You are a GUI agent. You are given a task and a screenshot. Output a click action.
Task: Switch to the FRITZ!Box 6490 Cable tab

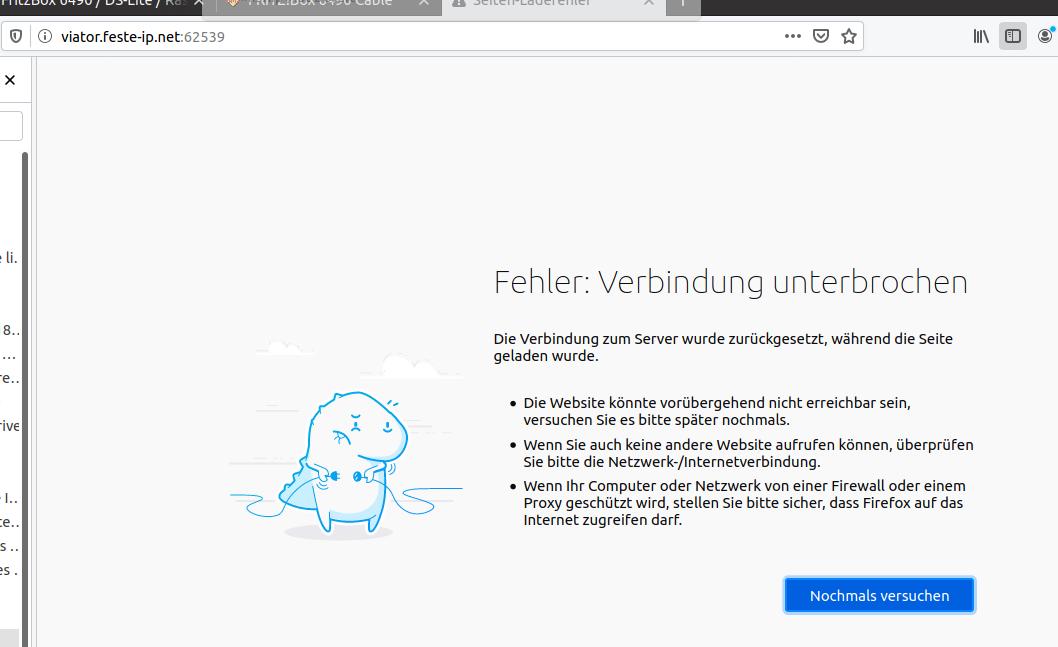[x=320, y=7]
